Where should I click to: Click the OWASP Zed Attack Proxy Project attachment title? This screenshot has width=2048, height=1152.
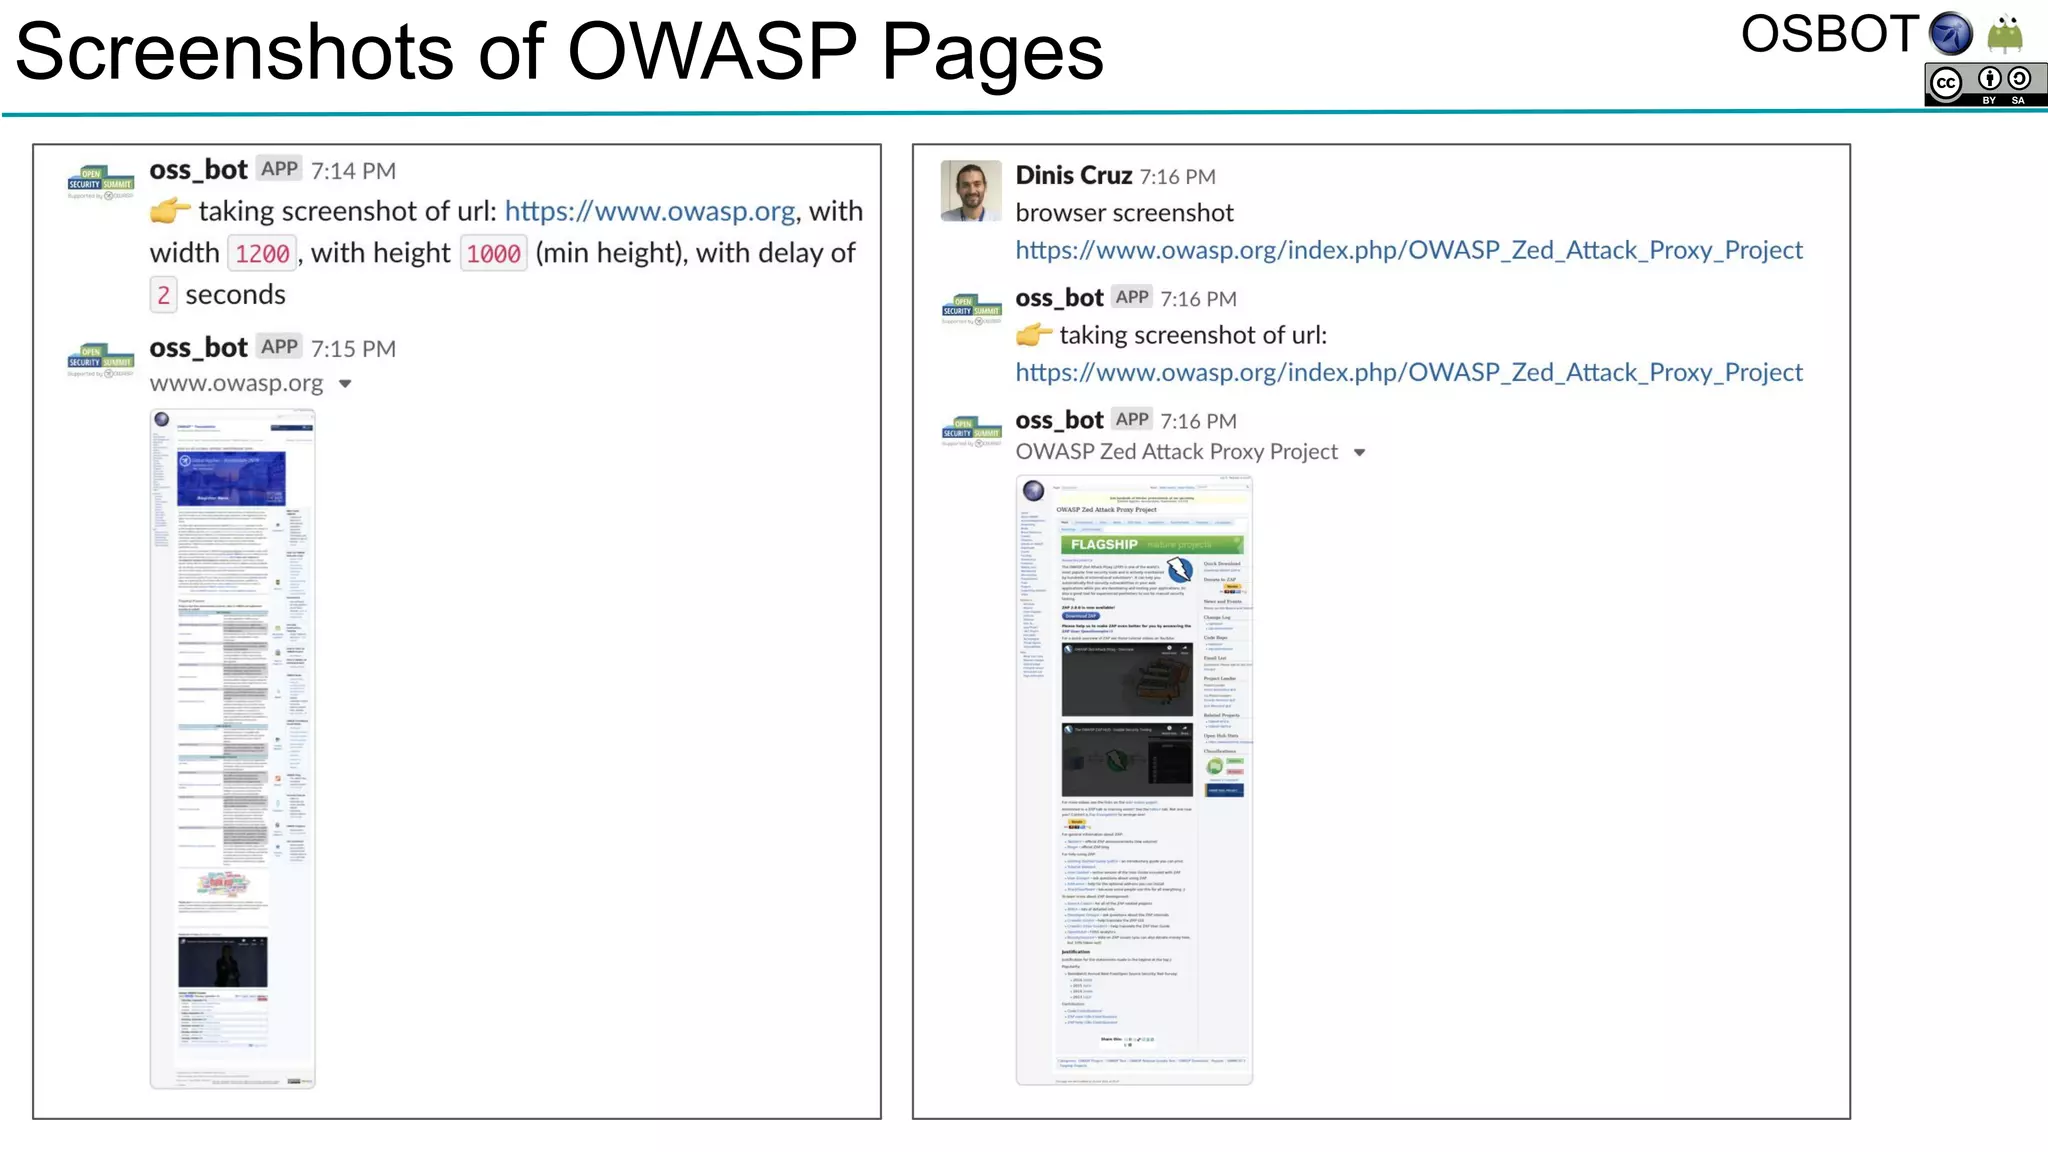(x=1176, y=452)
